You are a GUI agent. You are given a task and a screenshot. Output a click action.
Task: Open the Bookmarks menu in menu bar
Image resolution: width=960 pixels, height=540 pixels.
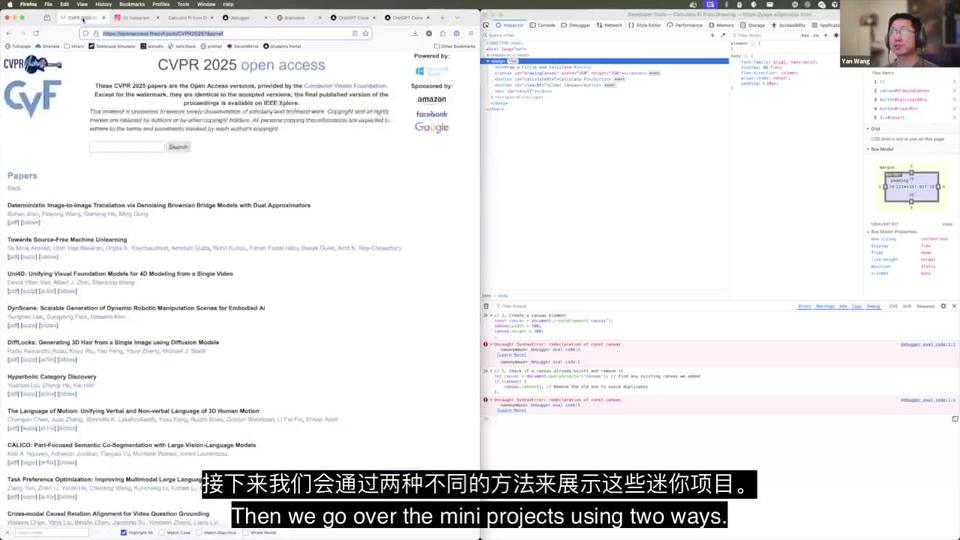132,4
